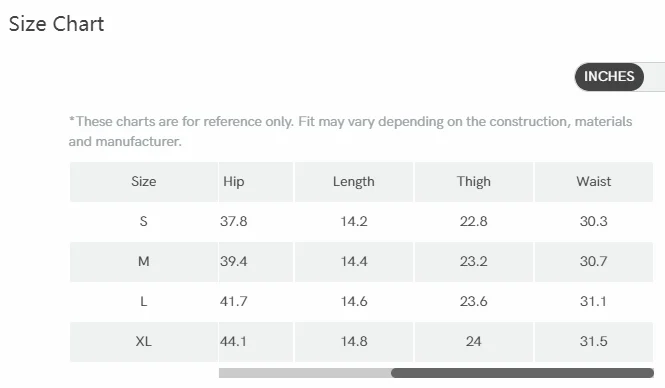The image size is (665, 388).
Task: Select the INCHES unit toggle
Action: tap(609, 77)
